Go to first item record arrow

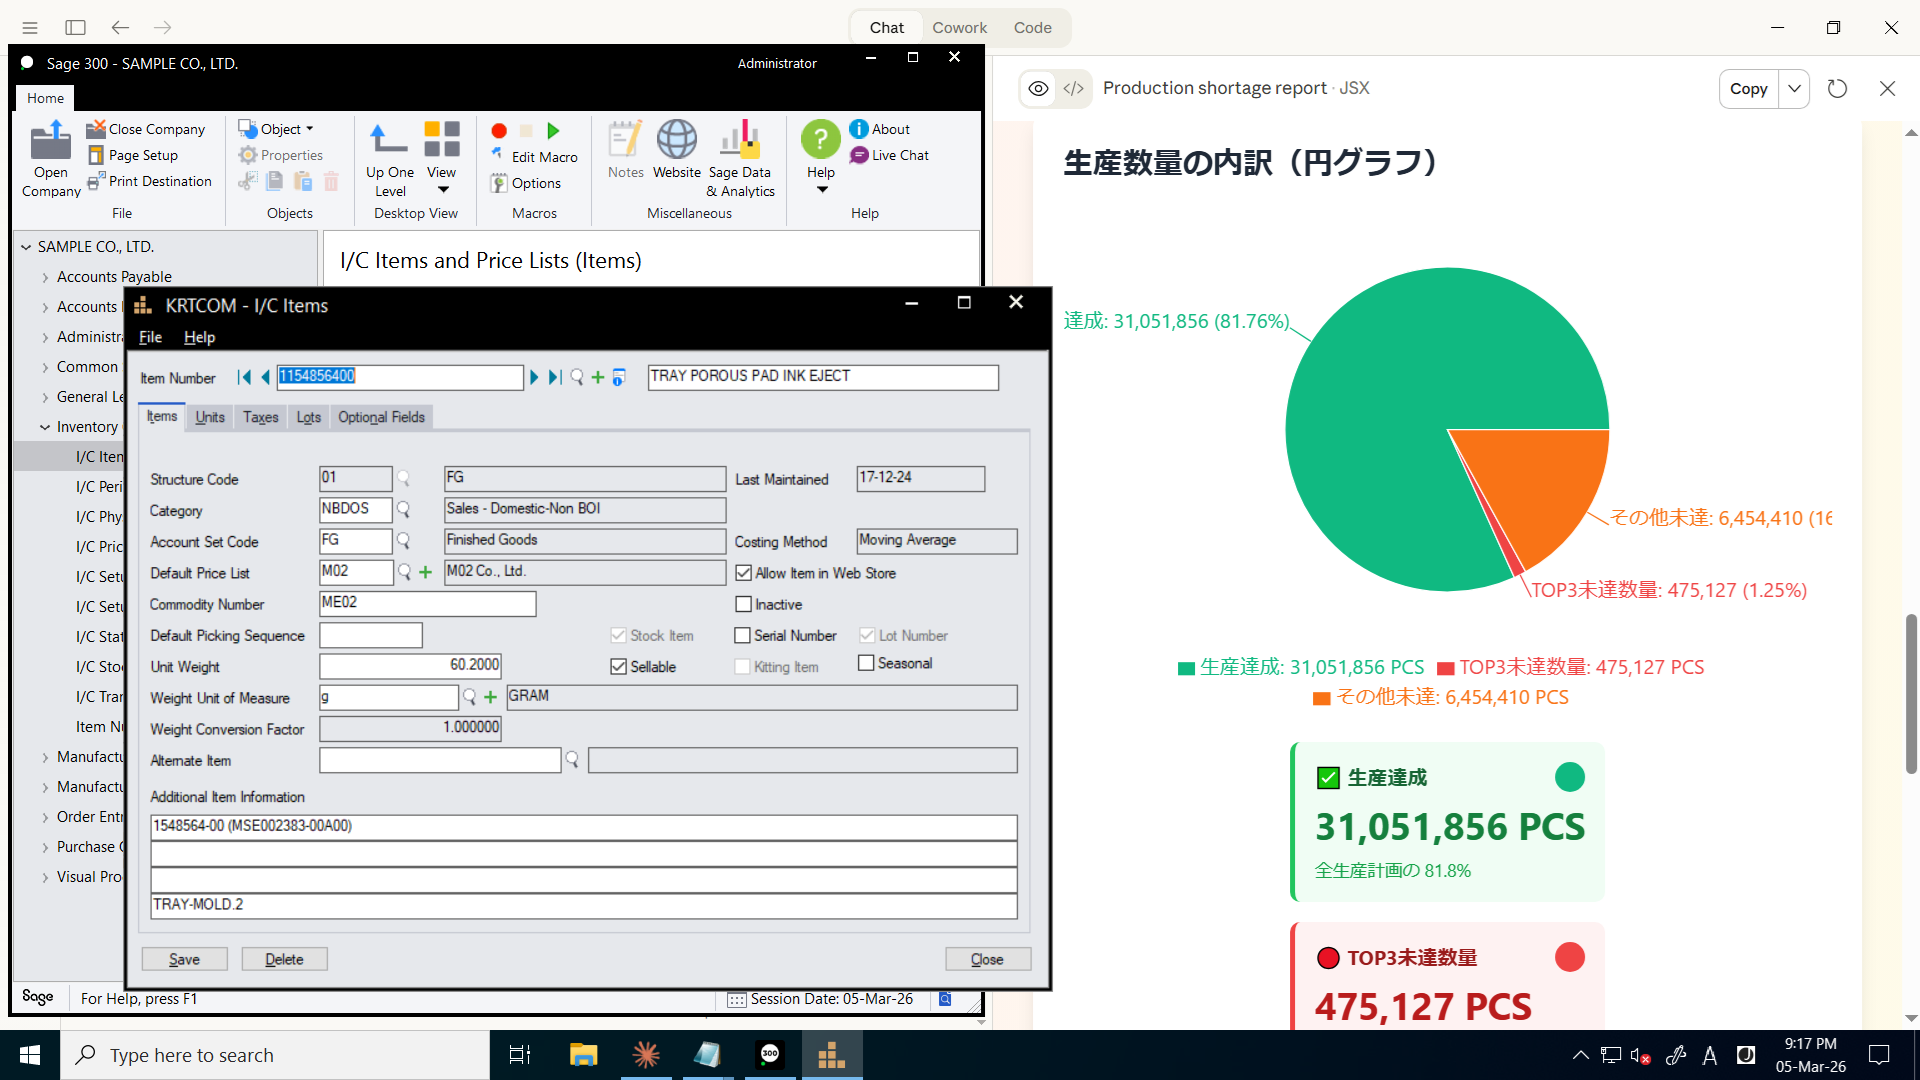tap(243, 377)
